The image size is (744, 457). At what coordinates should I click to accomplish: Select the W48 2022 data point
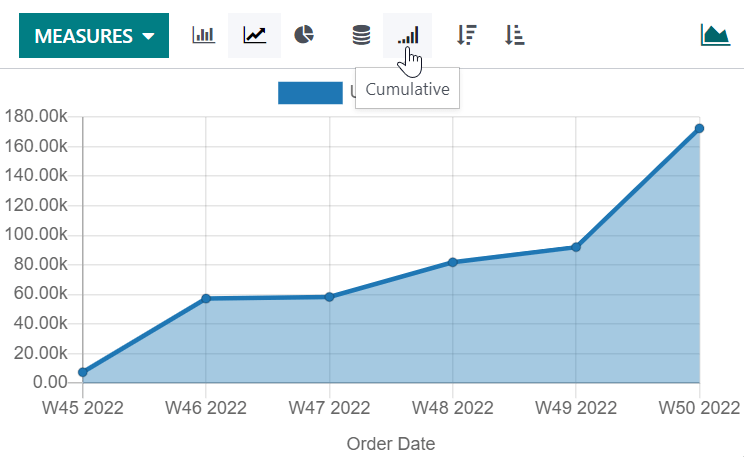453,262
